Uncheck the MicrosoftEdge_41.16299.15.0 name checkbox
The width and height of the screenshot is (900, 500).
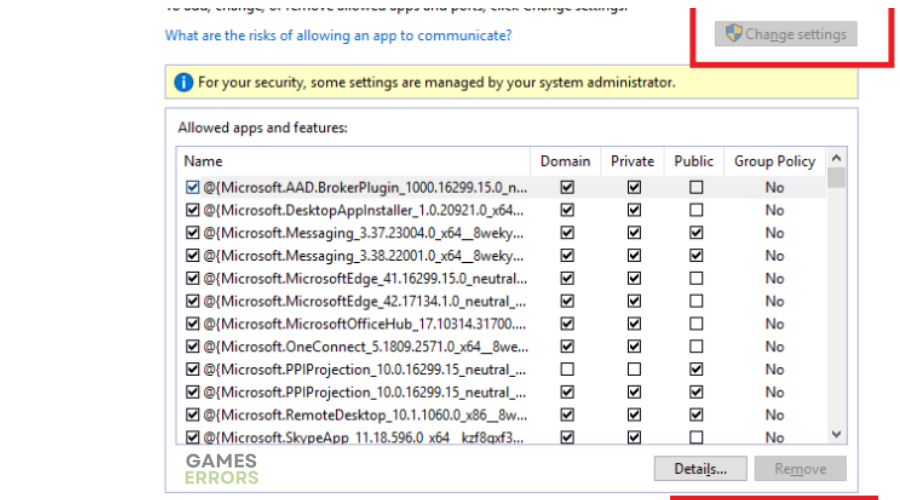(x=192, y=278)
